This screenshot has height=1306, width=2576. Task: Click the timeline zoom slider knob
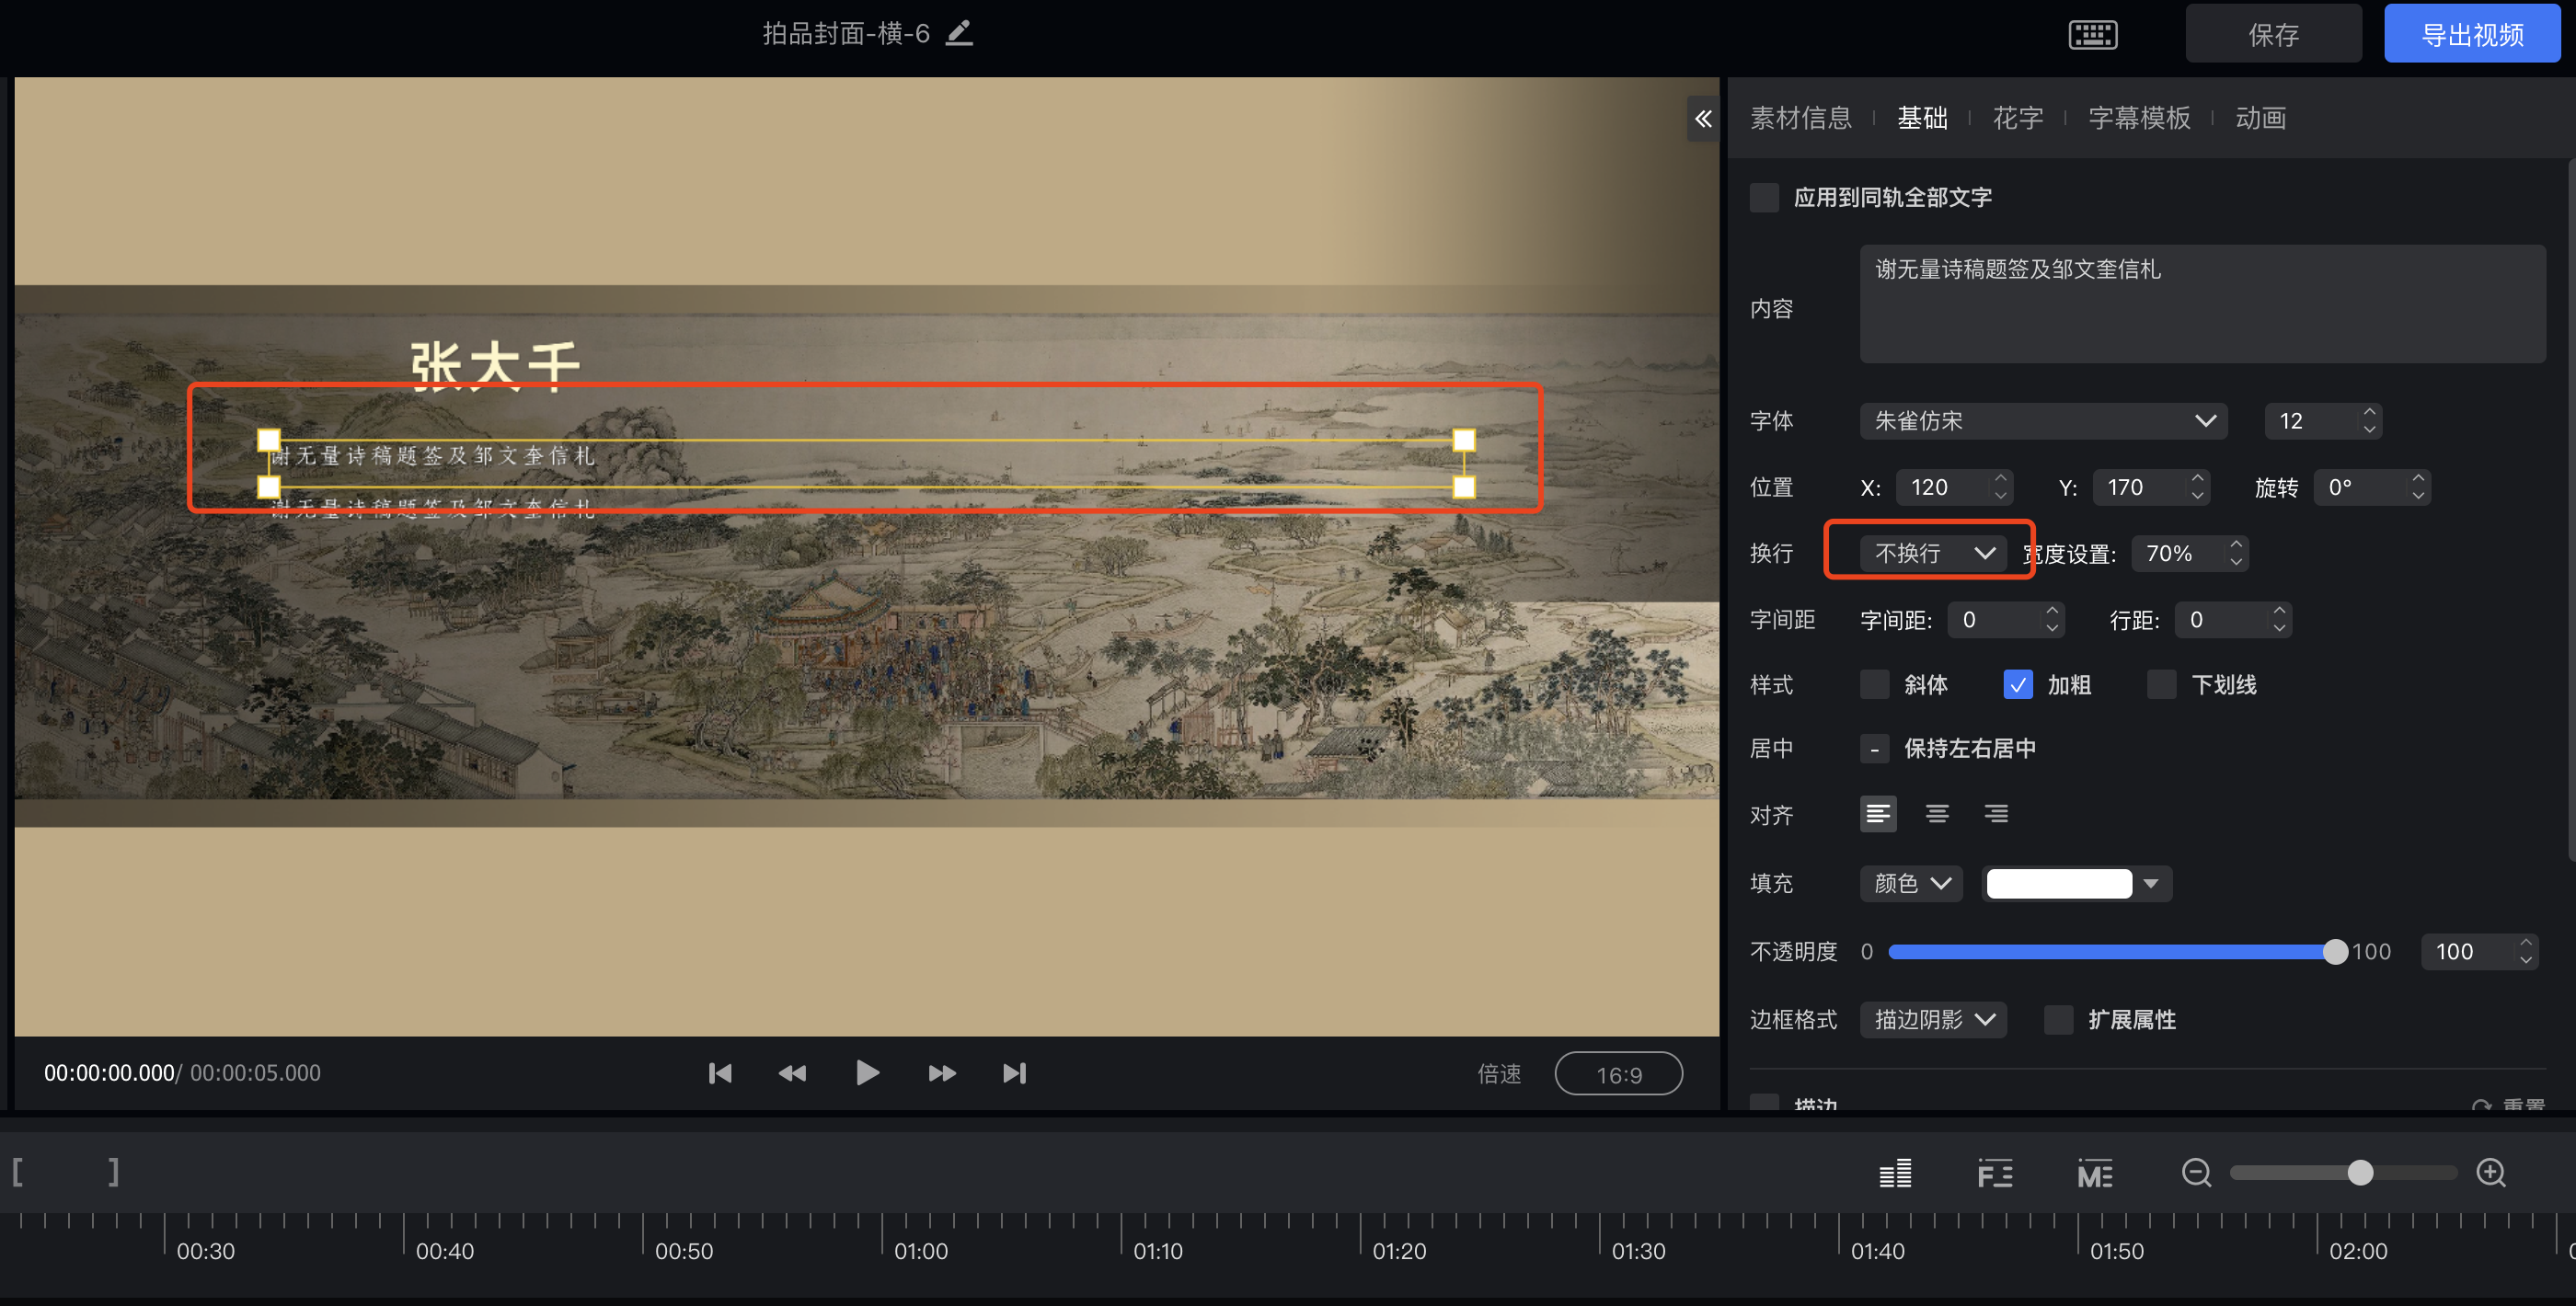(x=2360, y=1173)
